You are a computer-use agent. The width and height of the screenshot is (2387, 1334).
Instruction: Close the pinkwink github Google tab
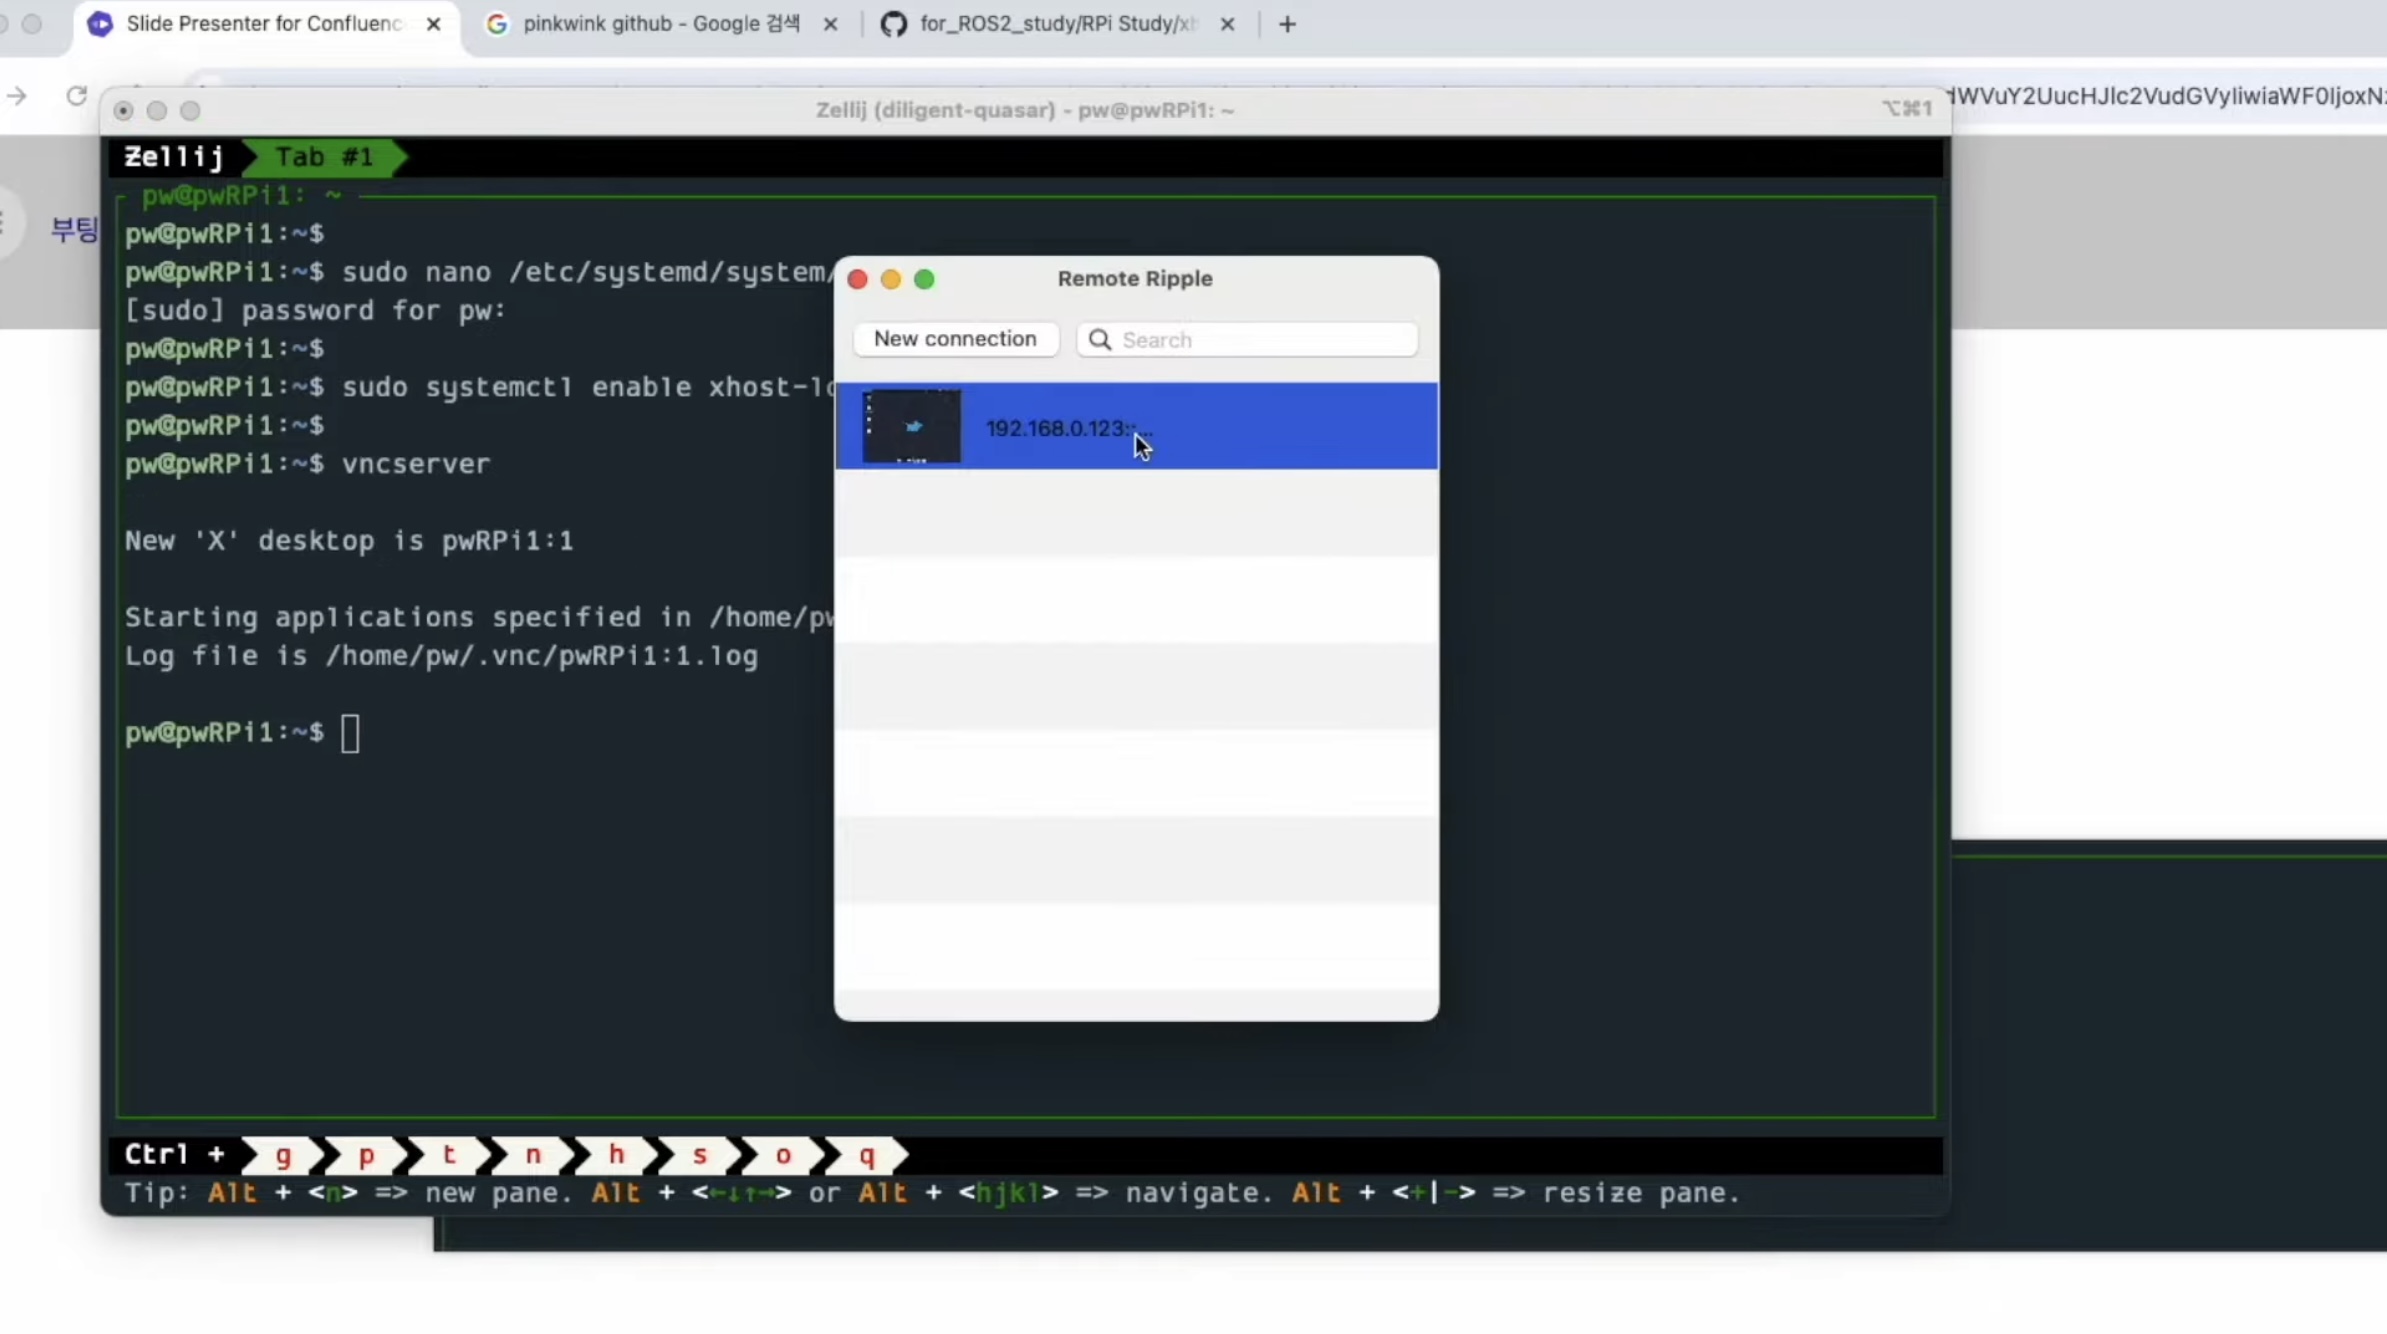tap(830, 24)
